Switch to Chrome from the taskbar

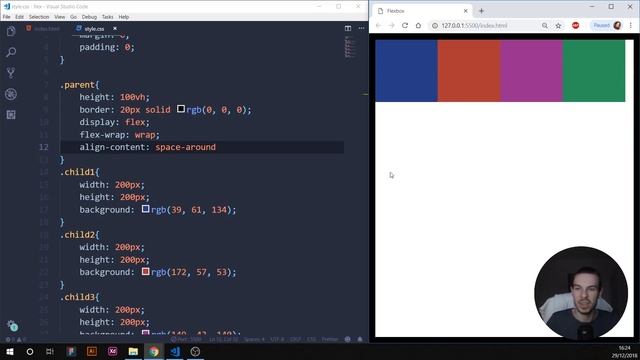(154, 351)
